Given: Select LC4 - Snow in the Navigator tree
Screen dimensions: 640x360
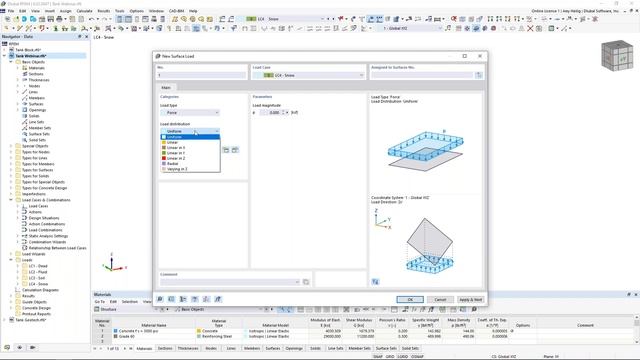Looking at the screenshot, I should coord(38,284).
